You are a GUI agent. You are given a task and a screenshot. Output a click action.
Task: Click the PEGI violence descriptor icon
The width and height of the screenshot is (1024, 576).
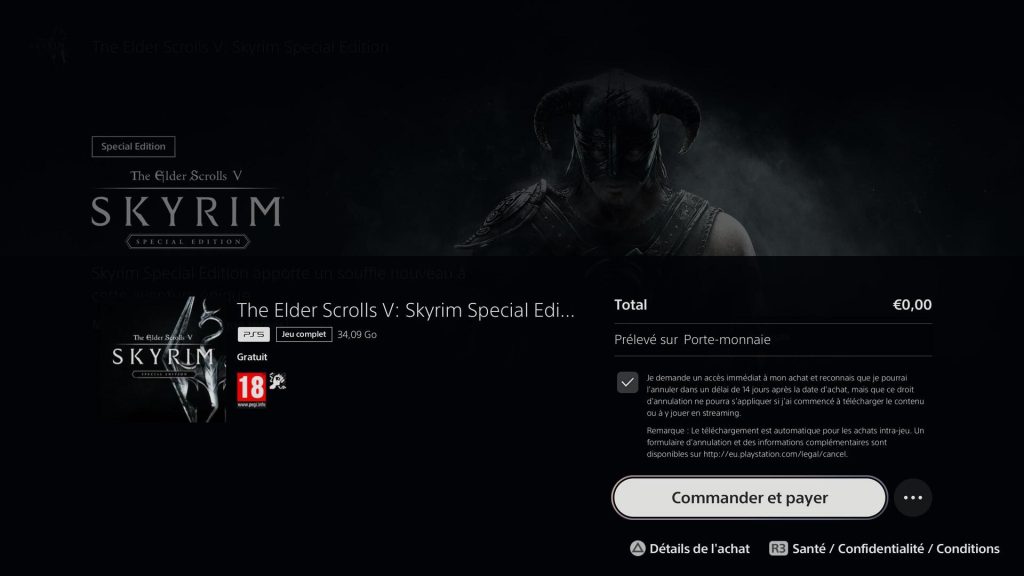pyautogui.click(x=278, y=381)
